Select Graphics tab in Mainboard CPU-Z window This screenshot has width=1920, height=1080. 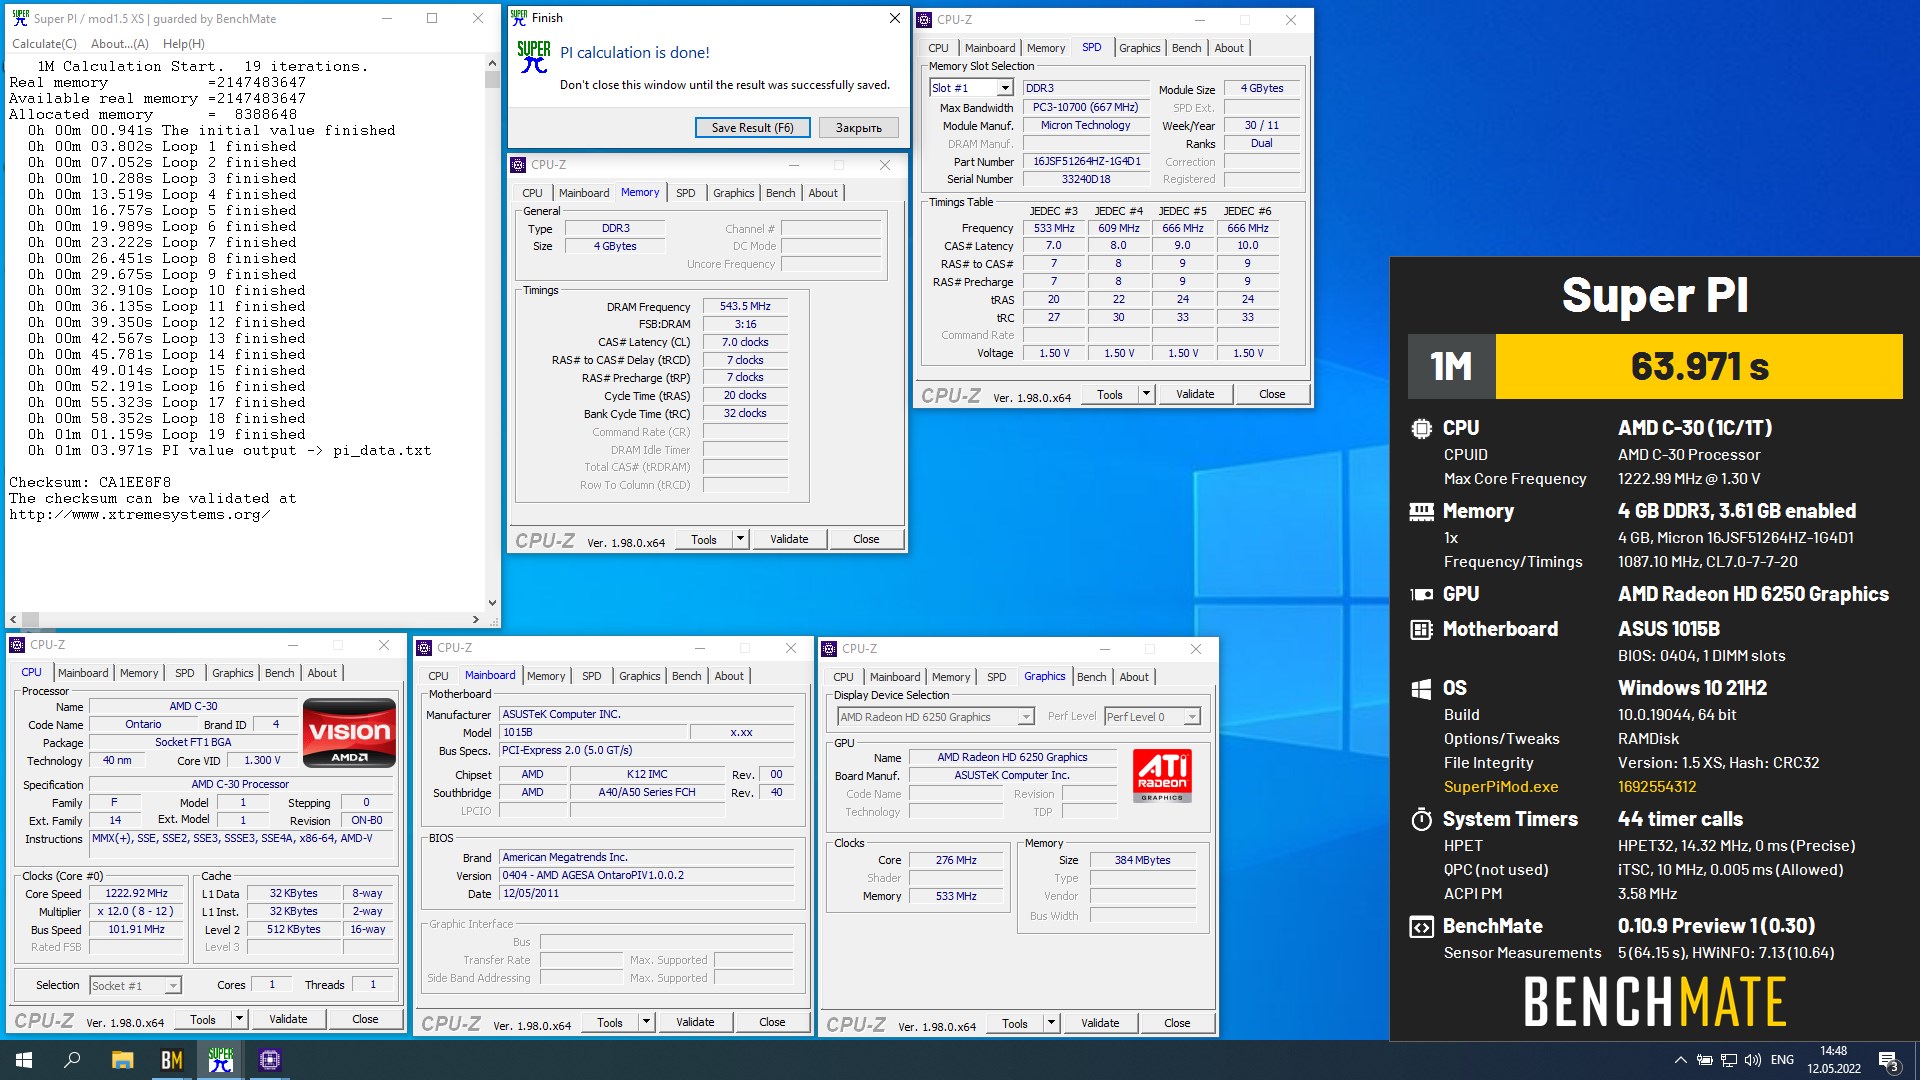pyautogui.click(x=640, y=676)
